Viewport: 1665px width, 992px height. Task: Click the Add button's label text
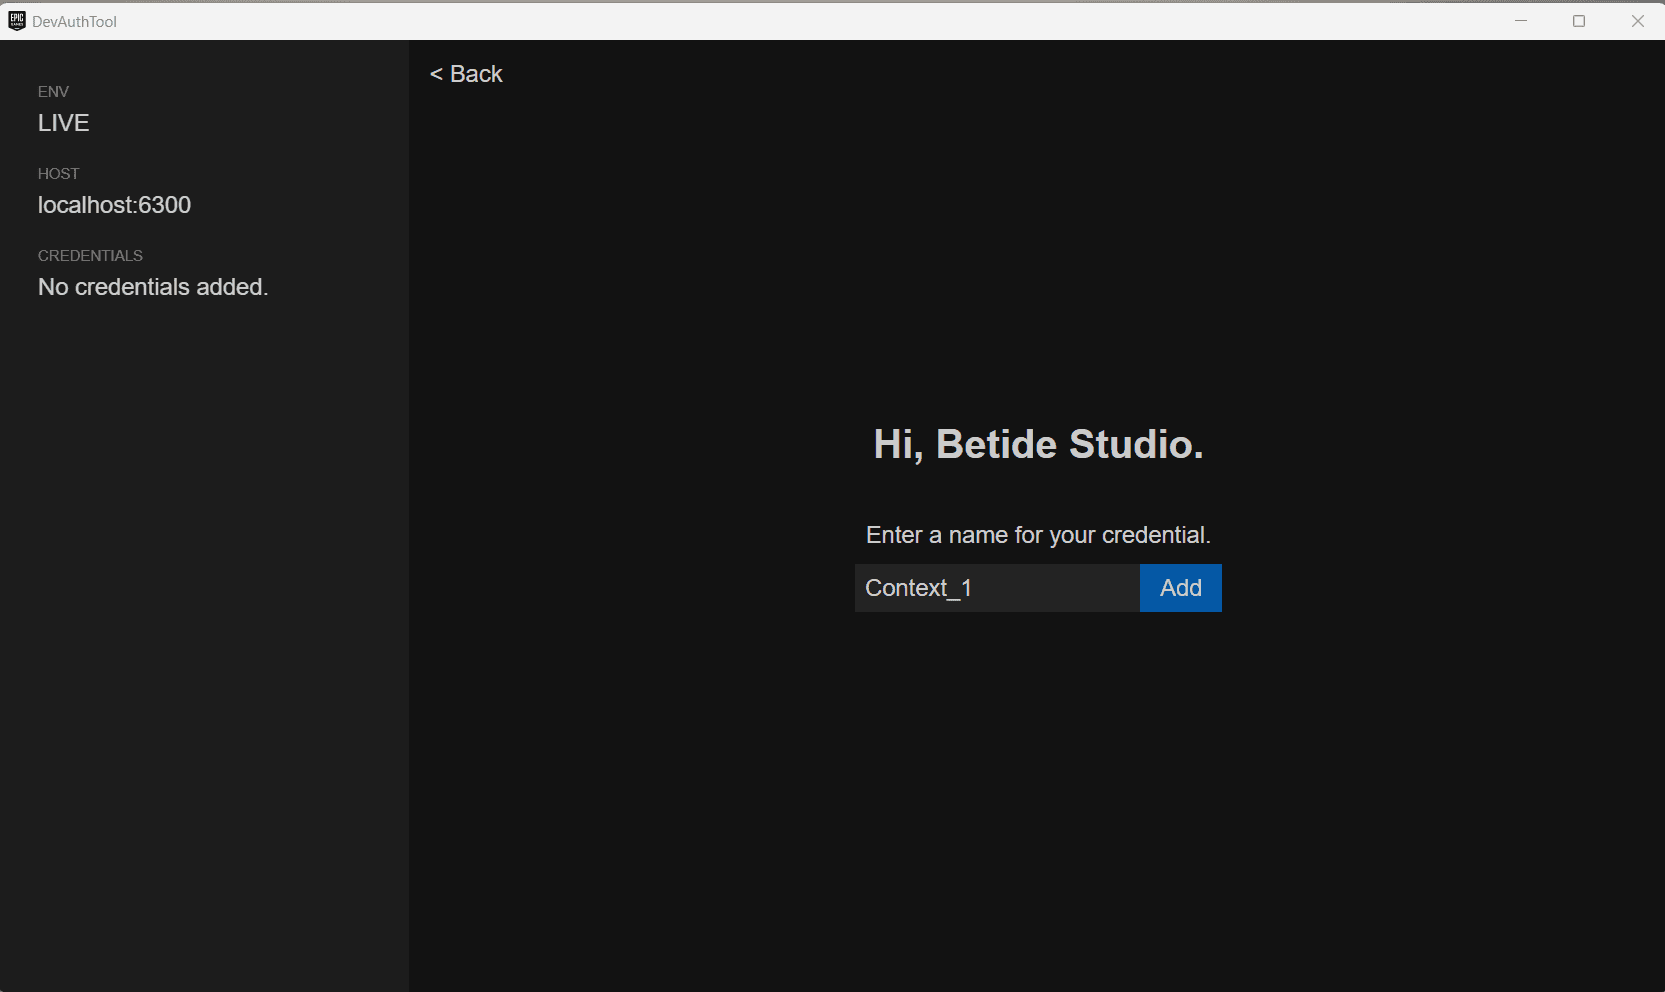click(x=1180, y=588)
